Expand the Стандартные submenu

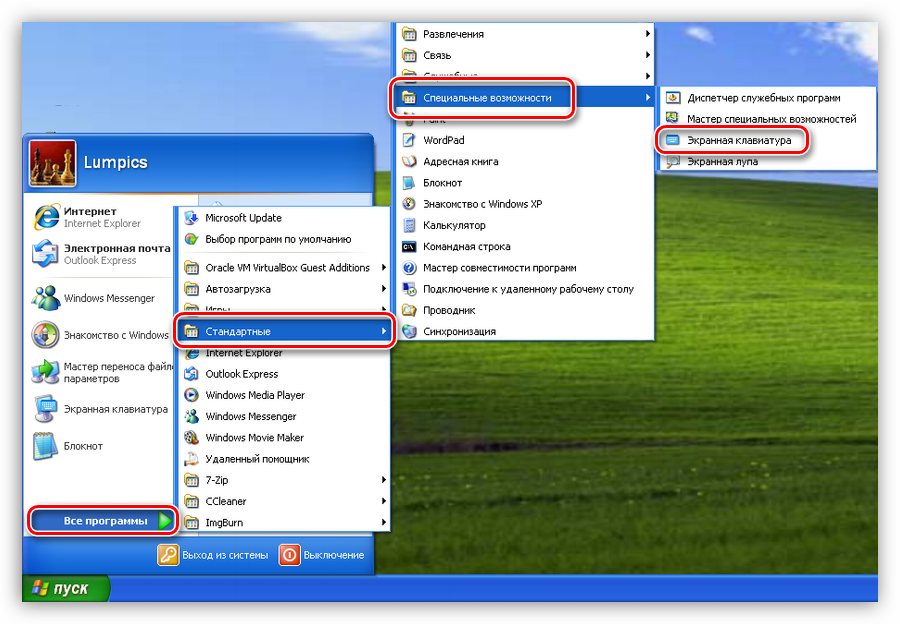[284, 331]
